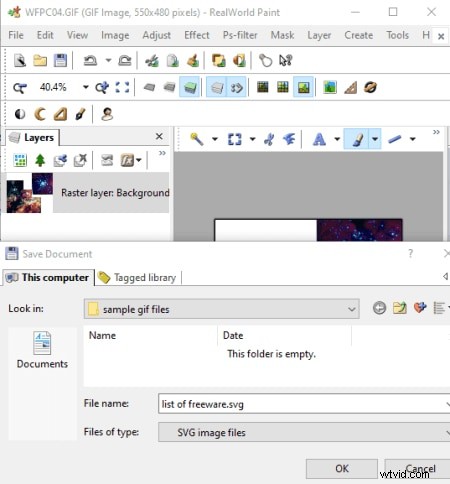450x484 pixels.
Task: Click the zoom magnifier icon beside 40.4%
Action: [x=20, y=88]
